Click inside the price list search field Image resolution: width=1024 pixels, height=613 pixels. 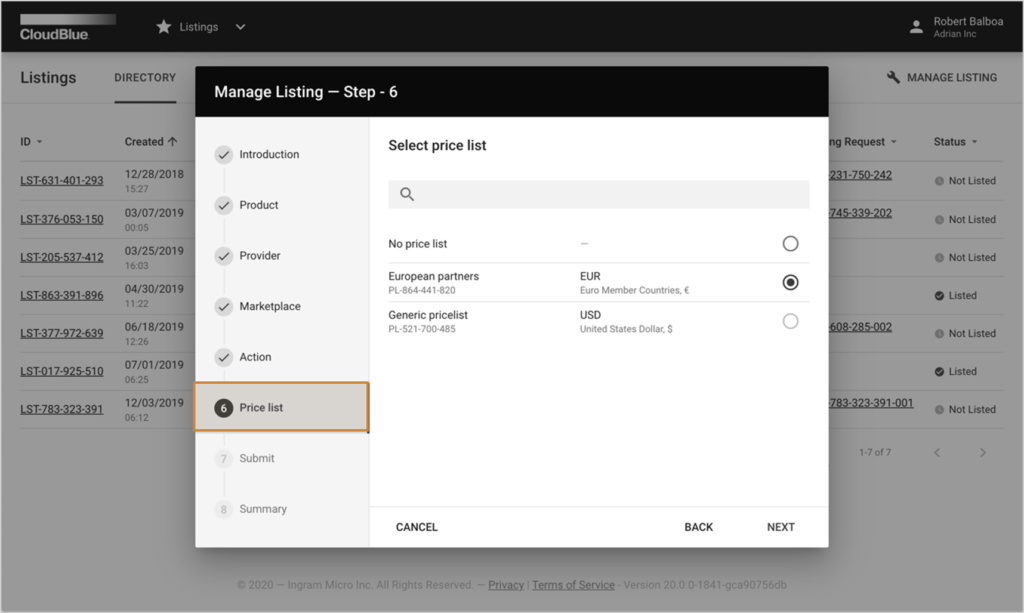pos(600,193)
